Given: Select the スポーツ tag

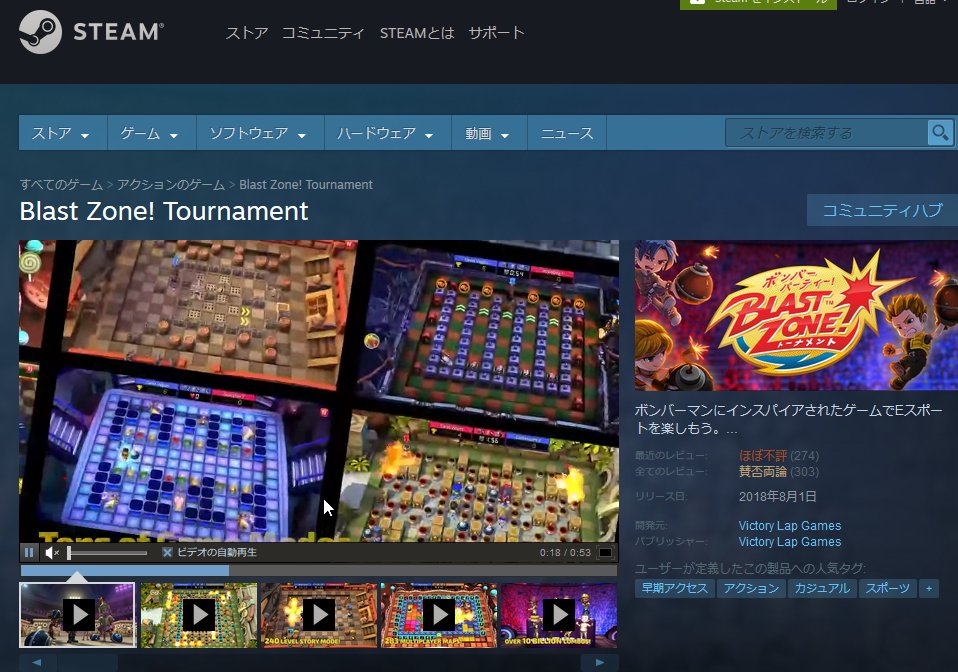Looking at the screenshot, I should (x=887, y=588).
